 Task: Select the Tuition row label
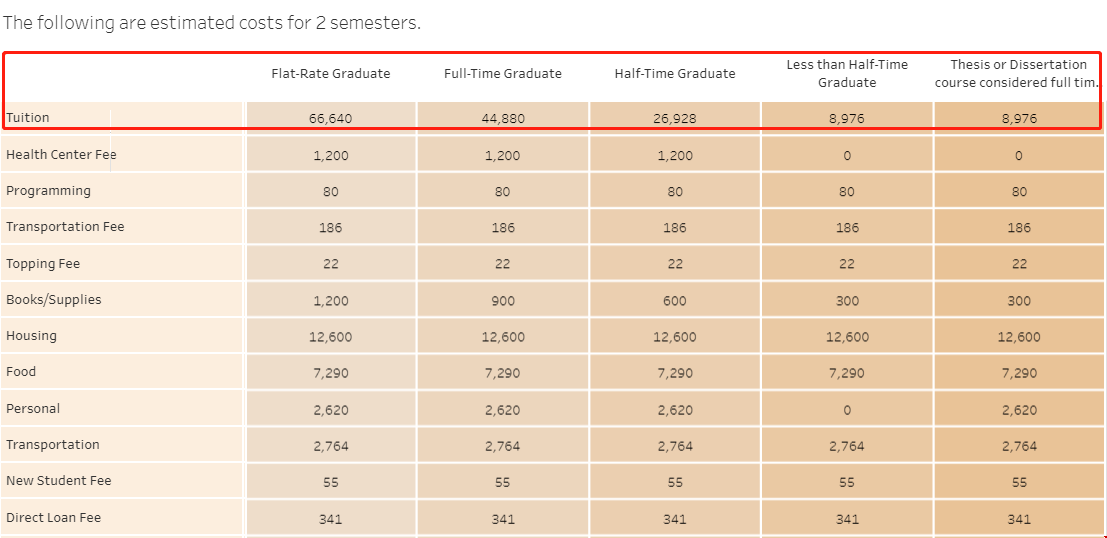(28, 118)
